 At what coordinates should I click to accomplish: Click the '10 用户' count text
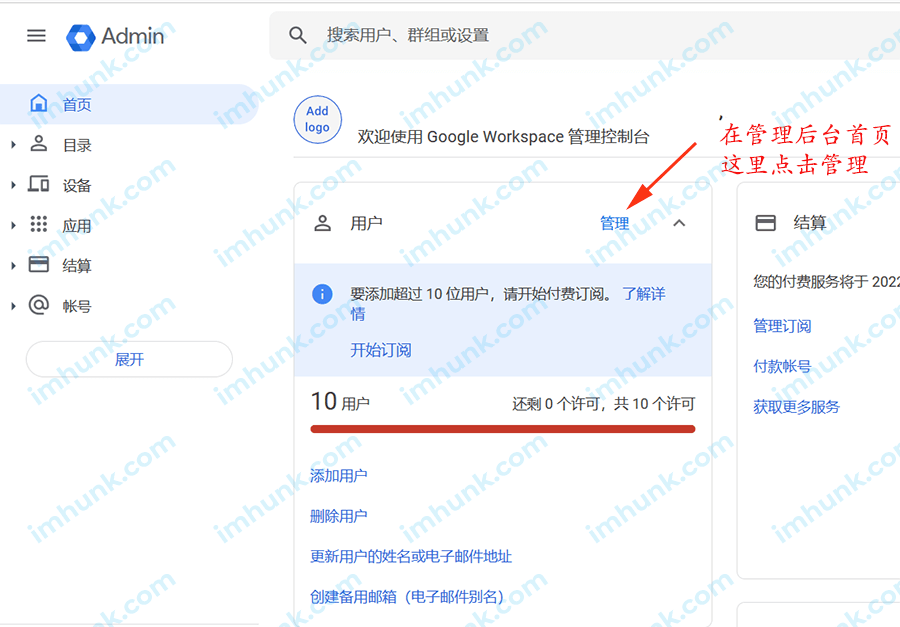click(x=340, y=402)
